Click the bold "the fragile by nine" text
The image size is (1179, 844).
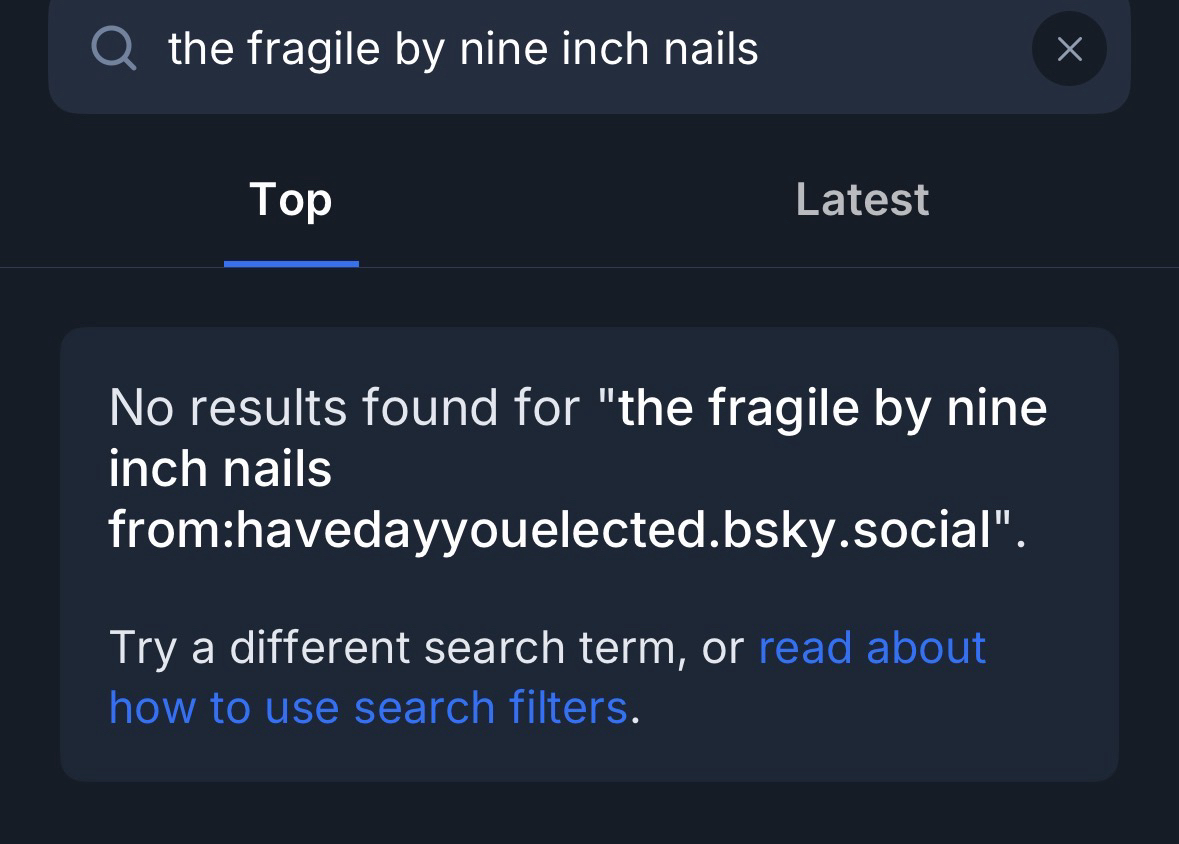click(x=832, y=408)
